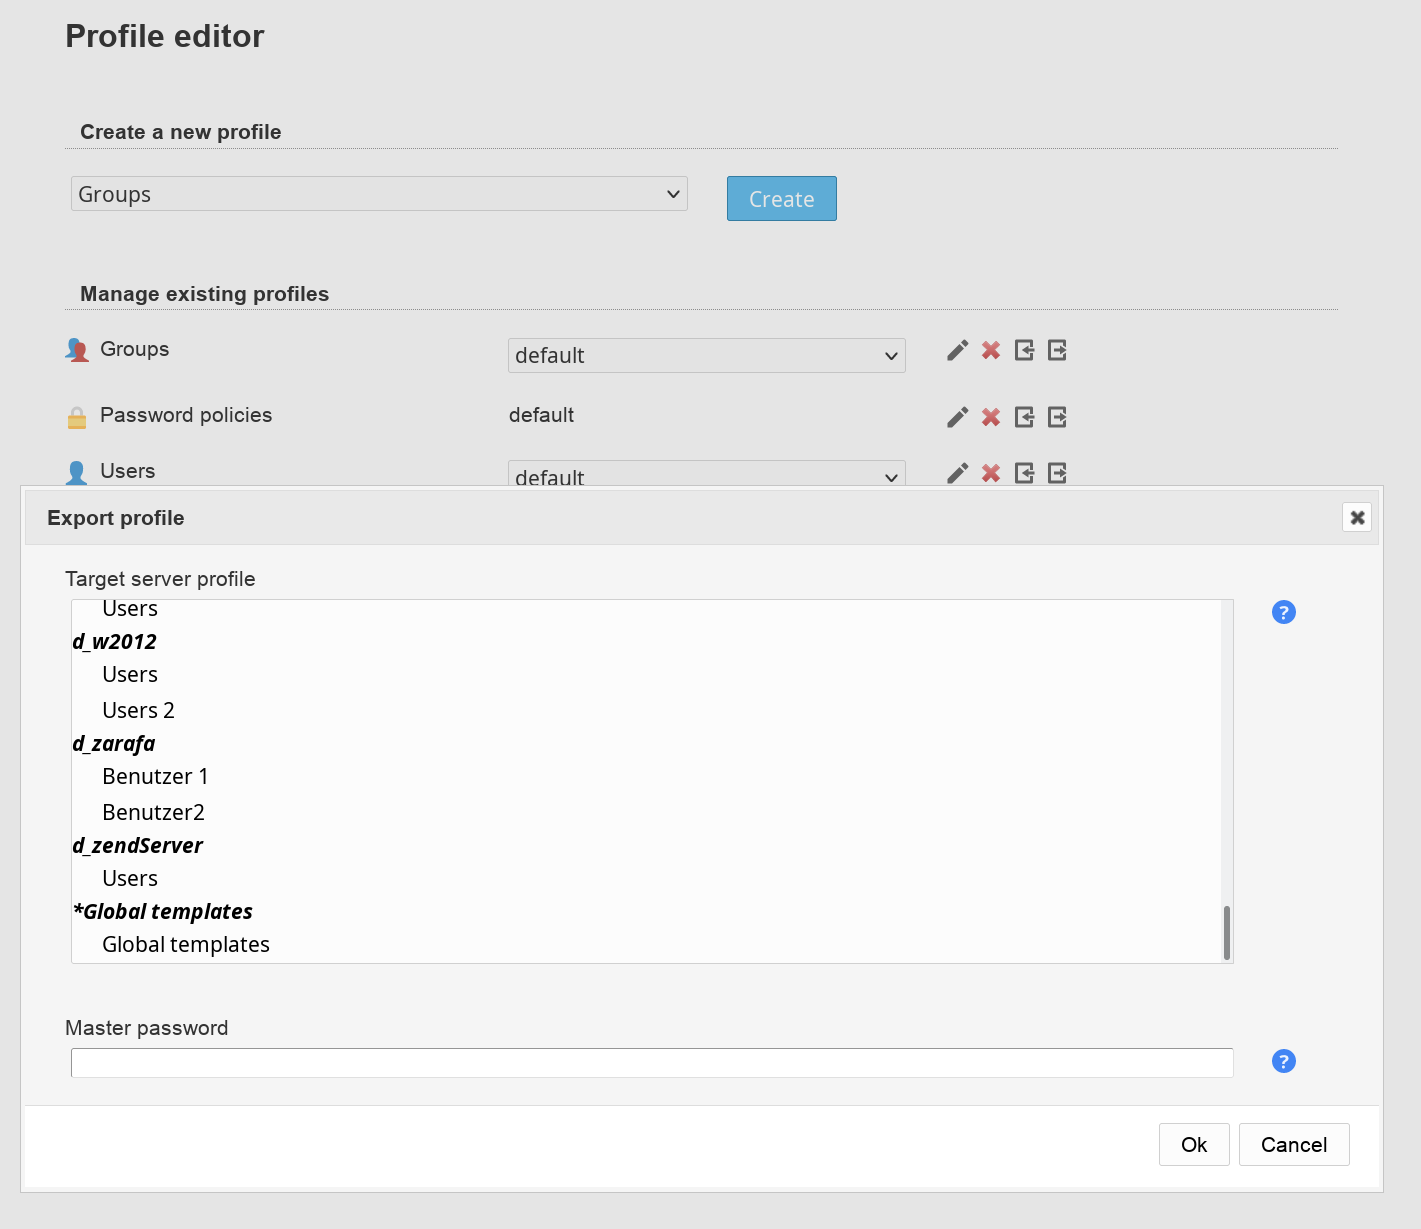The height and width of the screenshot is (1229, 1421).
Task: Open help for Master password field
Action: point(1283,1061)
